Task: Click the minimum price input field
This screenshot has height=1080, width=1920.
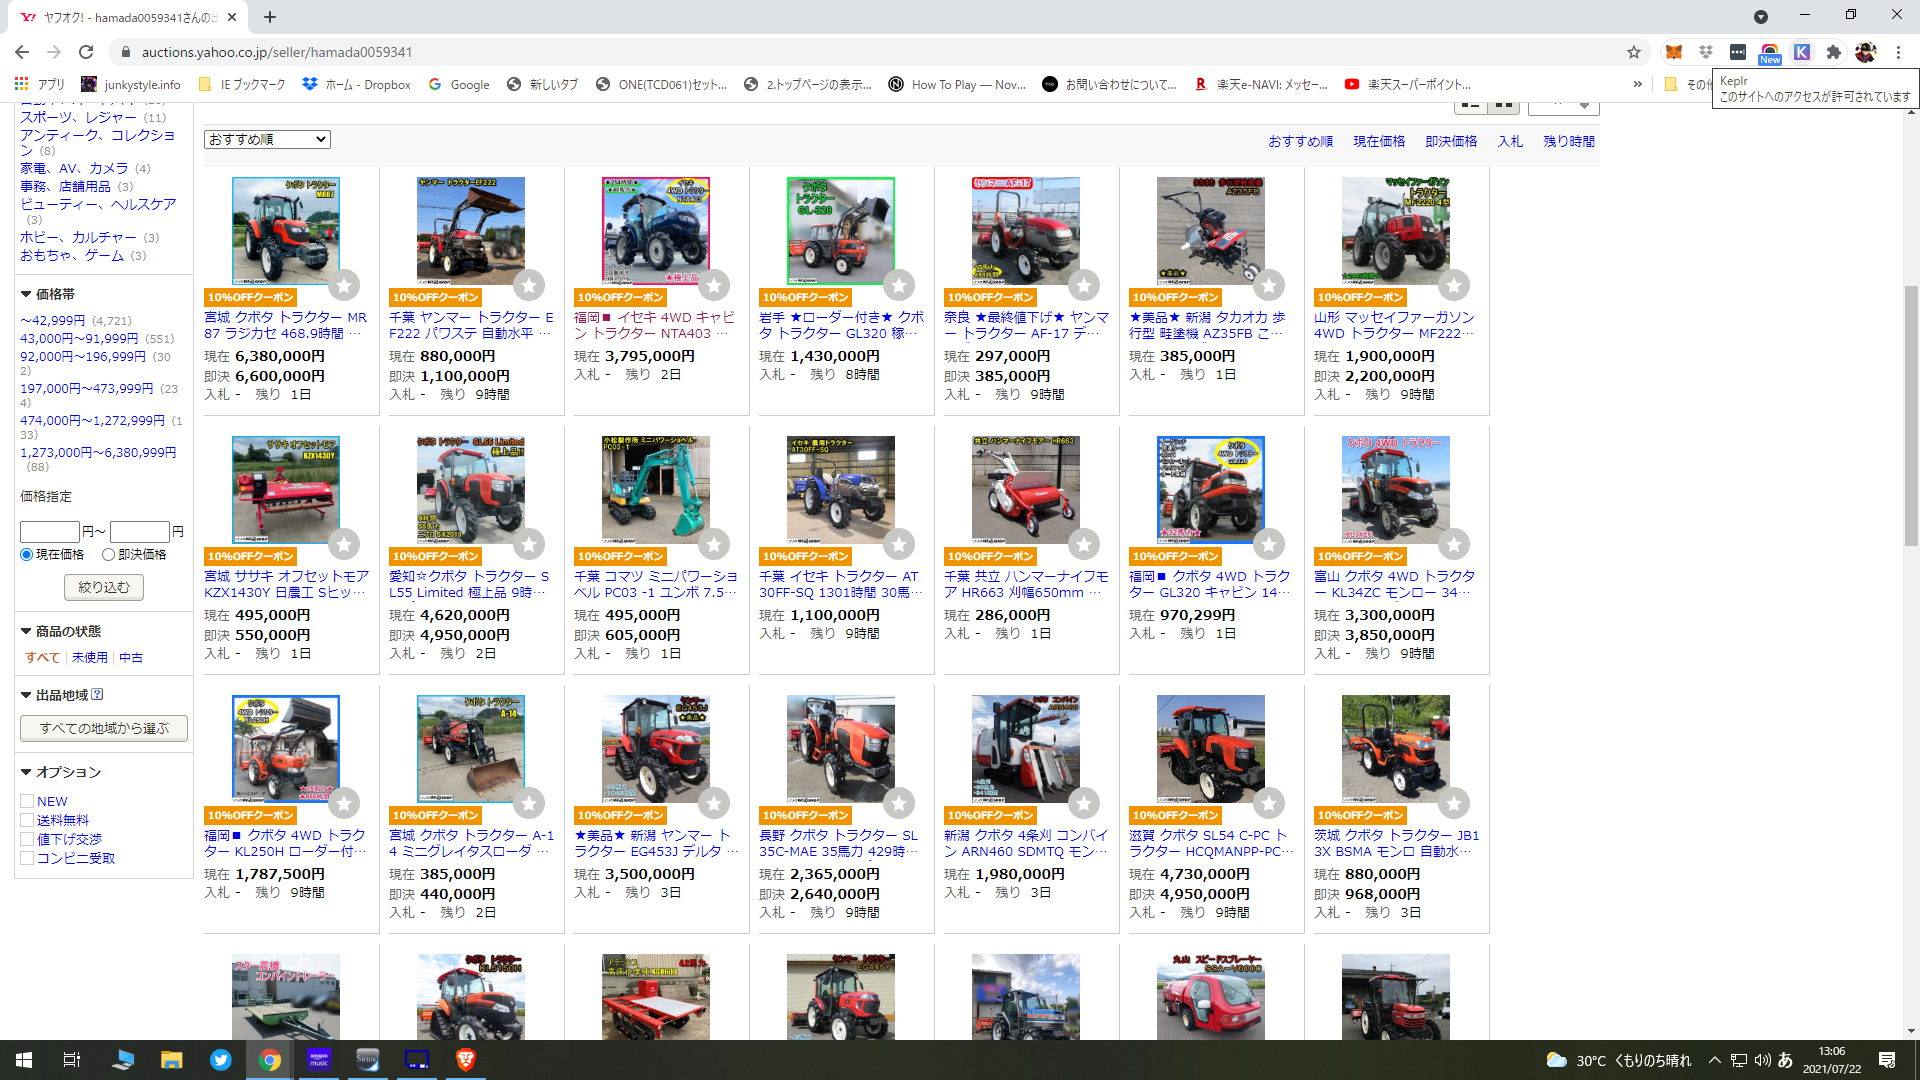Action: coord(49,532)
